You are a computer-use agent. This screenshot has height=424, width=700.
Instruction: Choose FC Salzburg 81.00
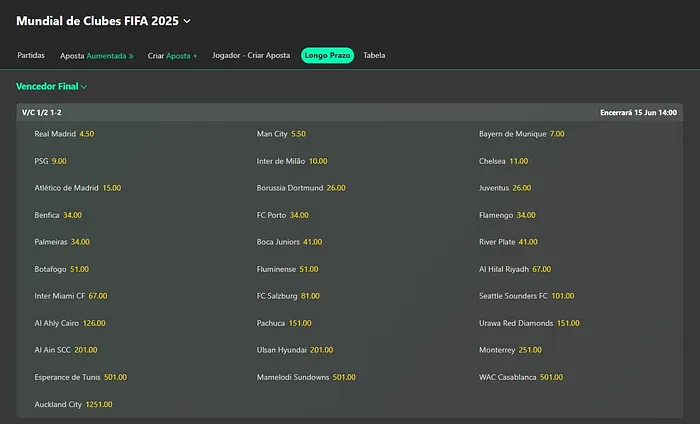point(288,296)
